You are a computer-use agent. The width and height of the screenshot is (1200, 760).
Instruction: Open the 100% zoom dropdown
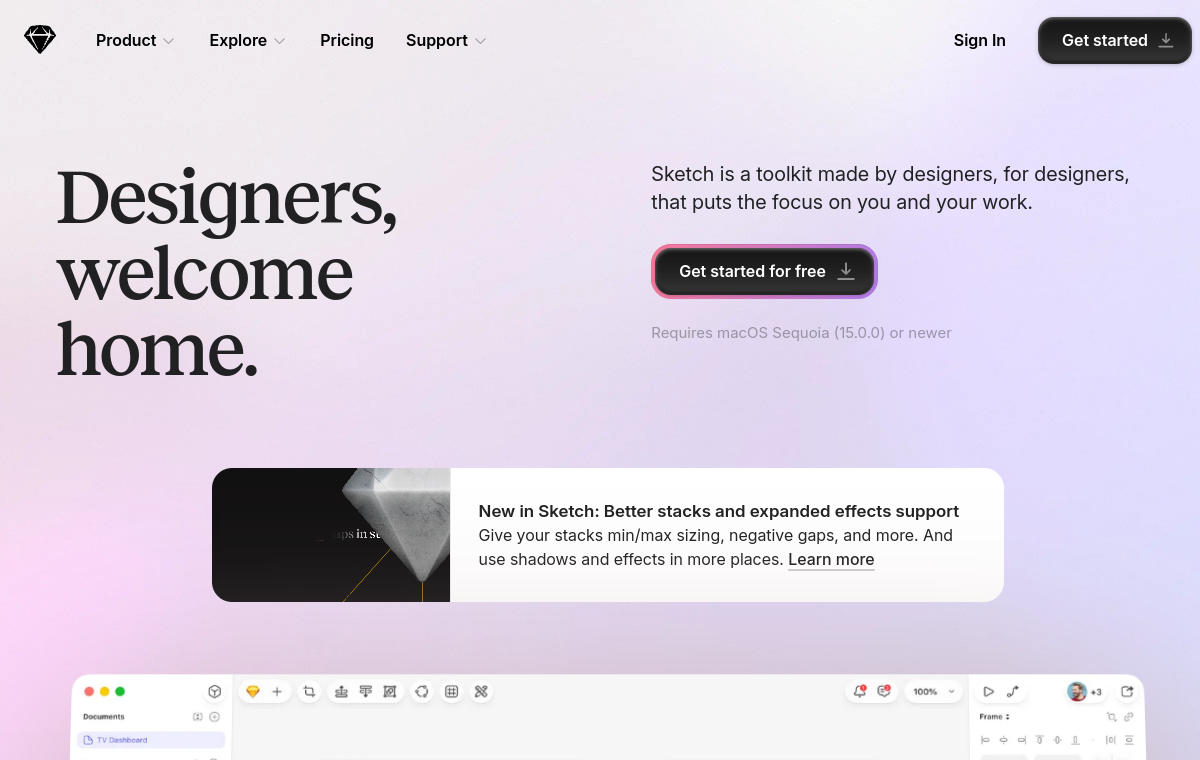click(934, 691)
